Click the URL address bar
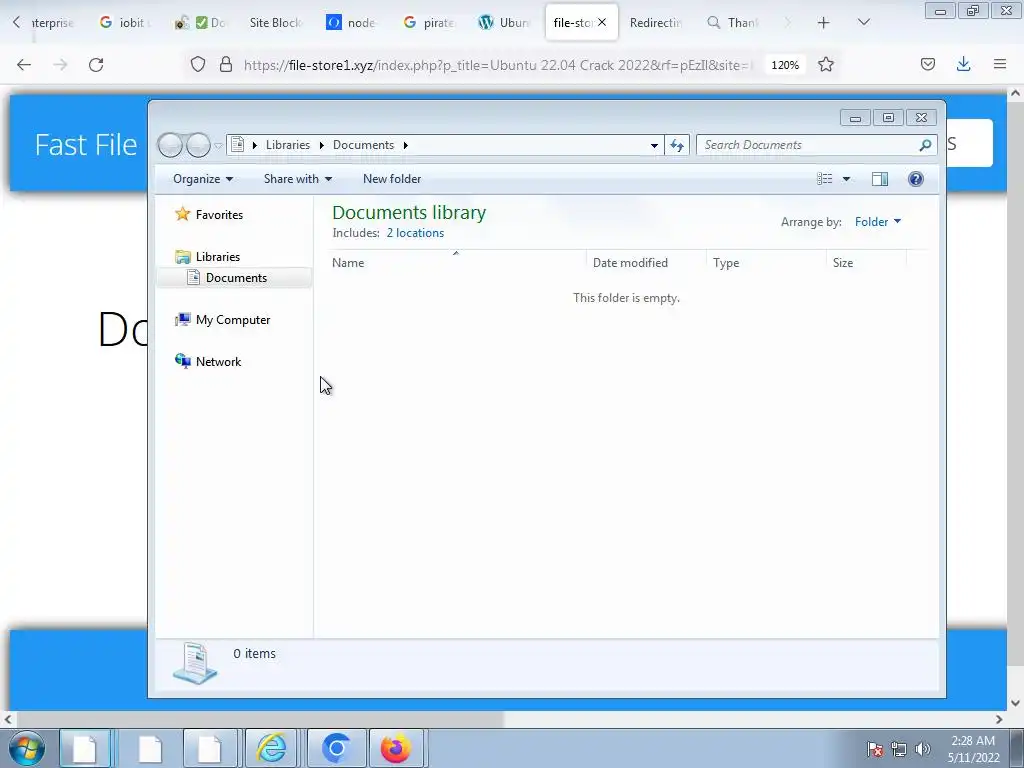1024x768 pixels. point(496,65)
